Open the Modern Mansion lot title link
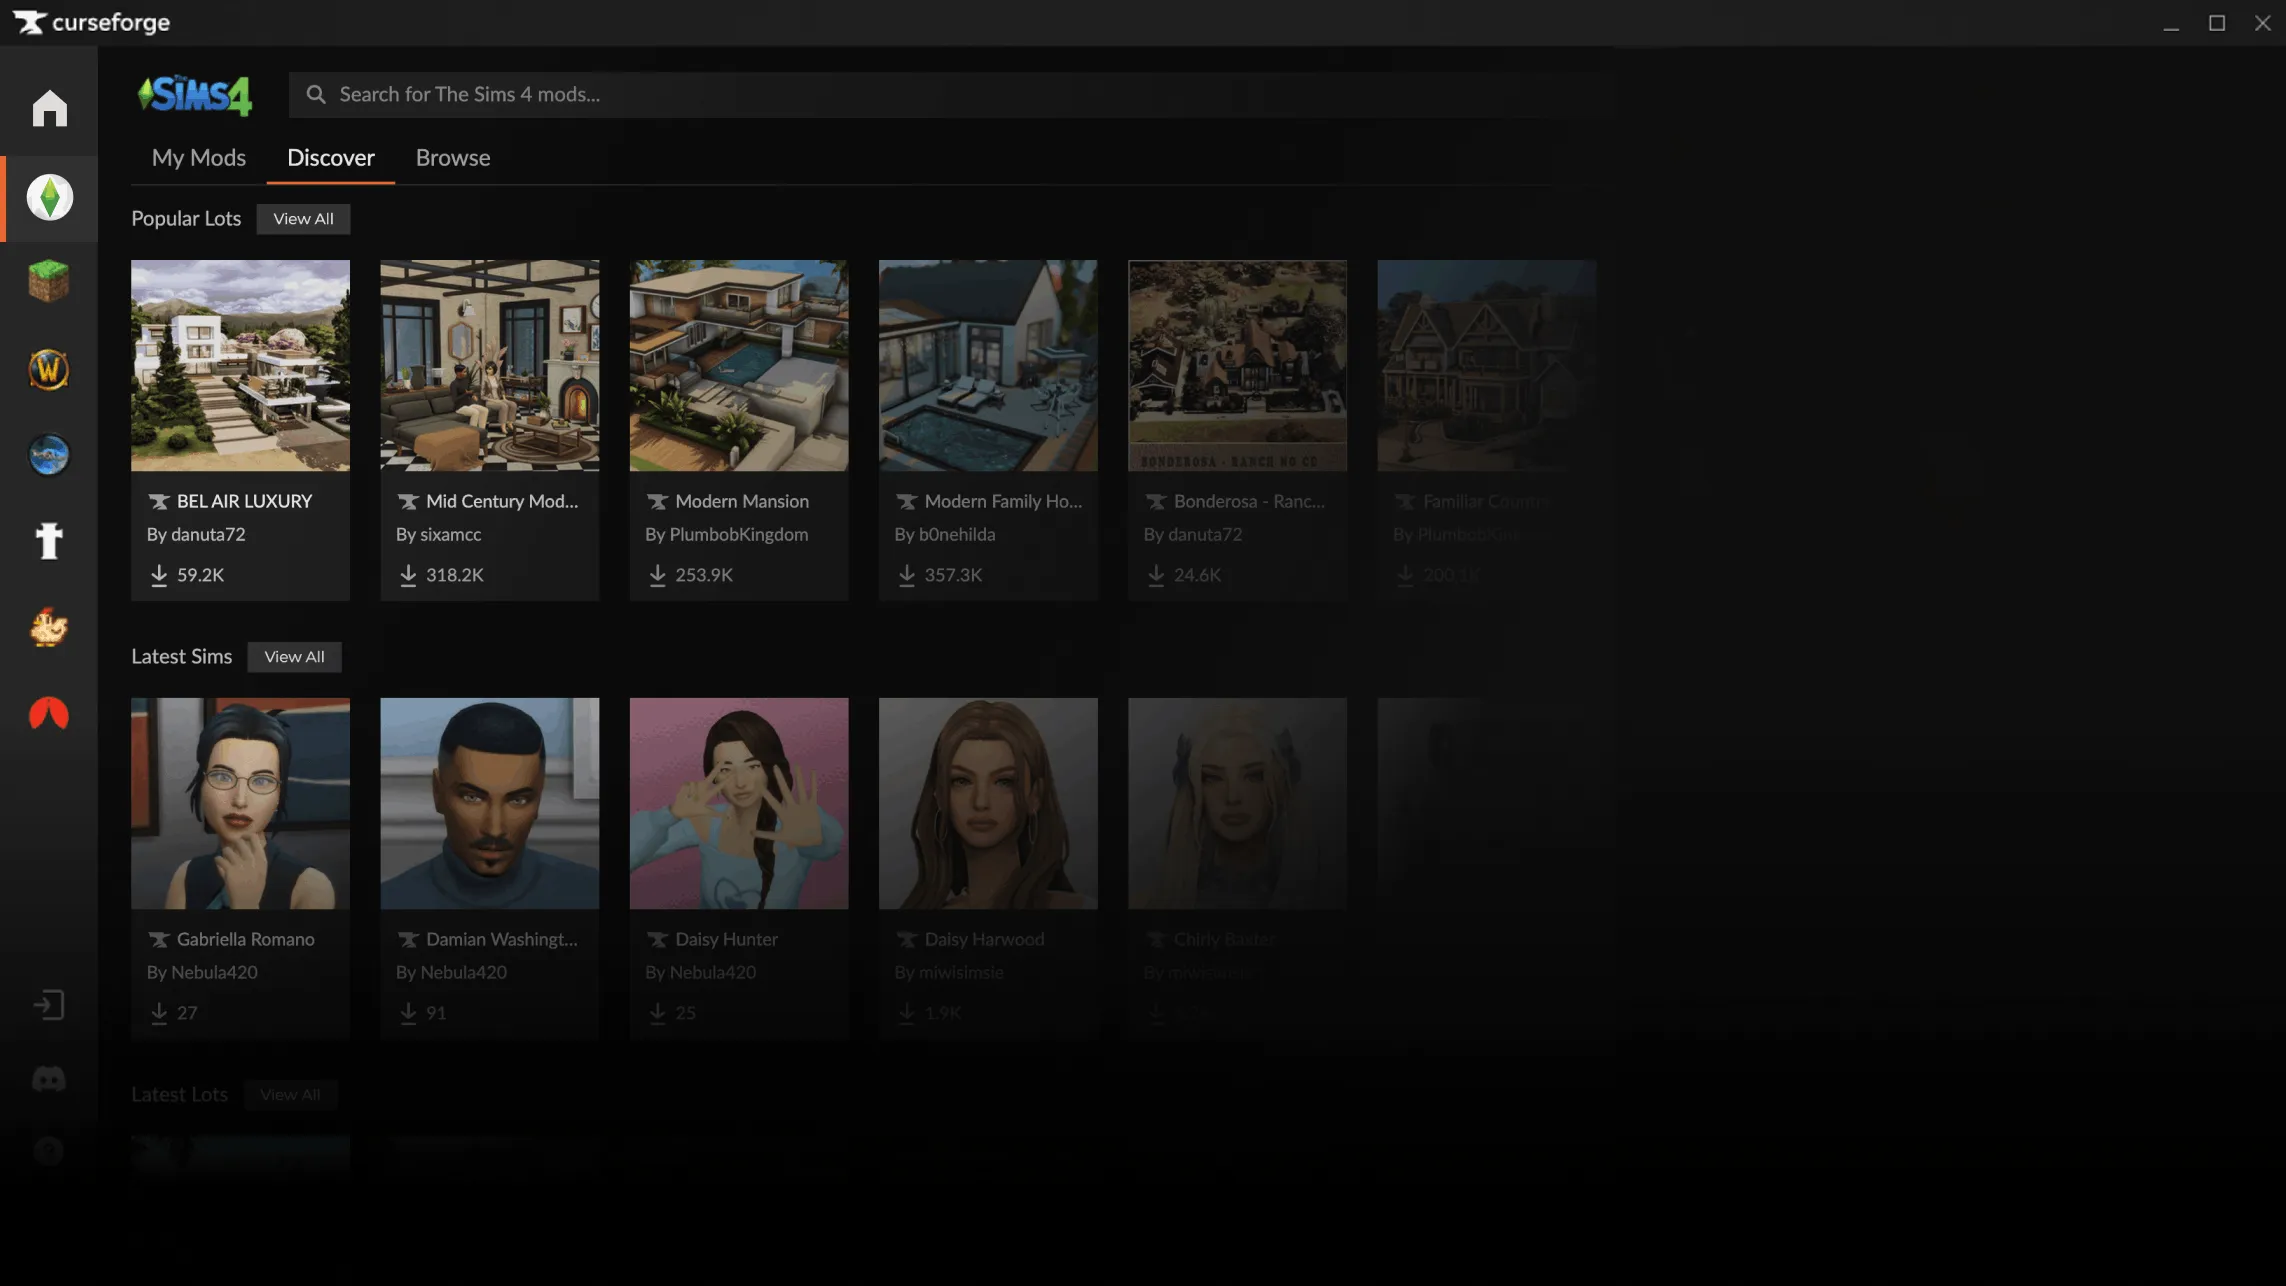The image size is (2286, 1286). point(741,502)
